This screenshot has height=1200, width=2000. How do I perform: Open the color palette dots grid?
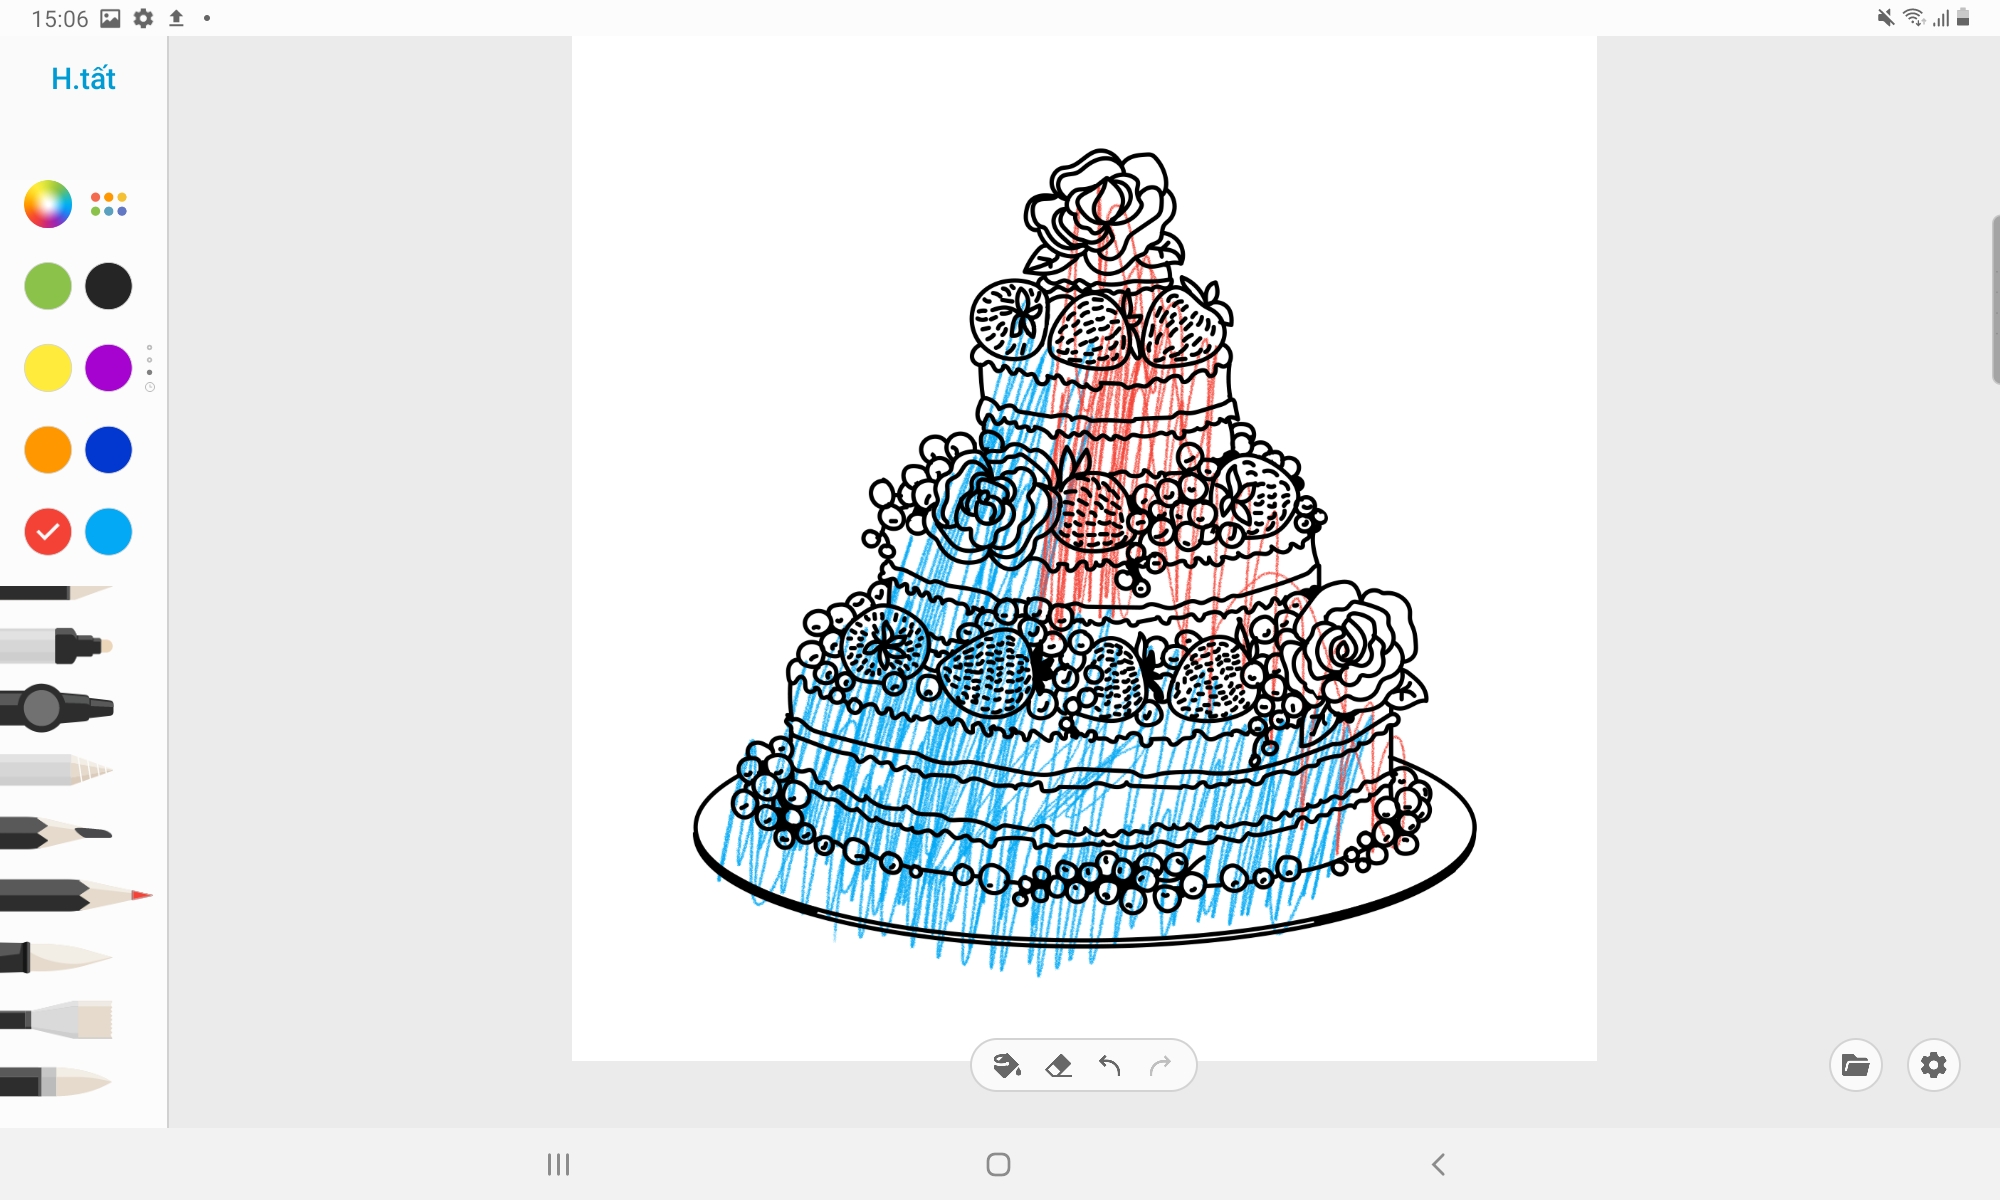tap(108, 205)
